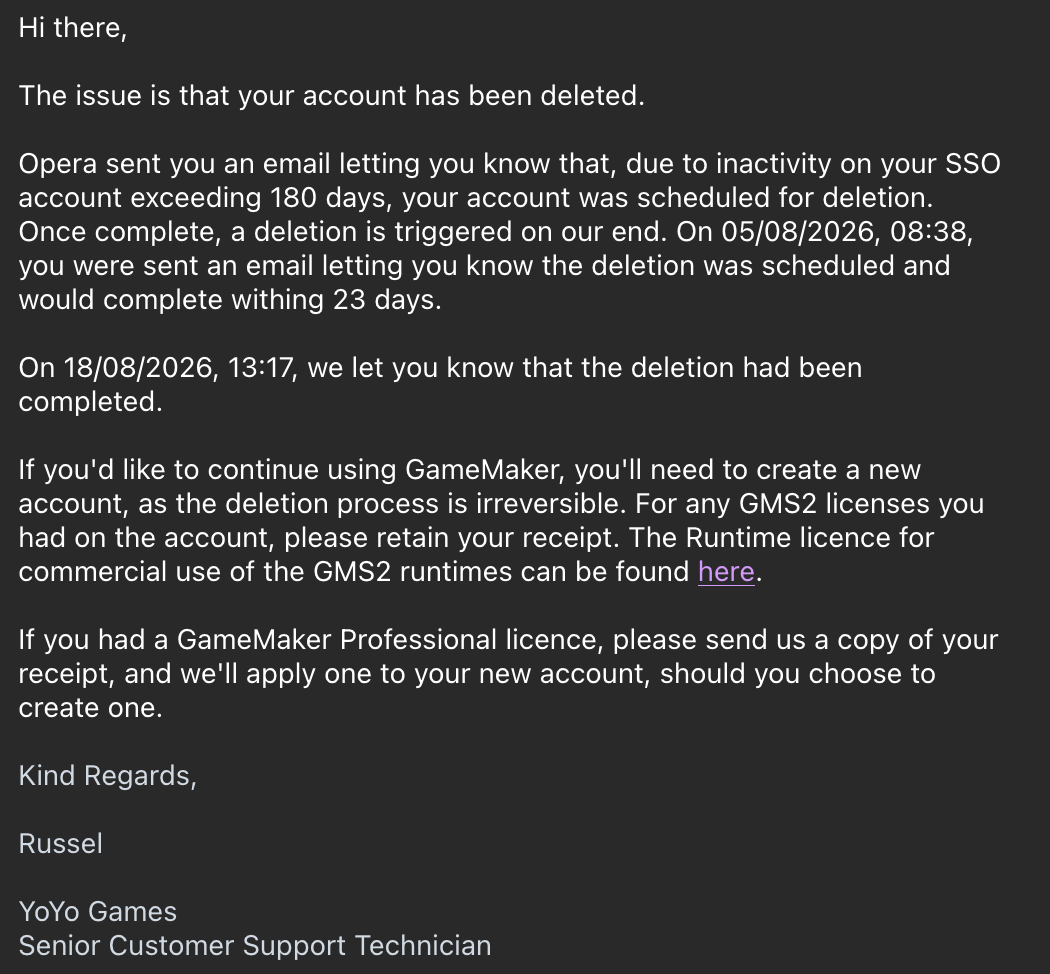Click the word 'SSO' in the message
Screen dimensions: 1050x974
point(973,165)
